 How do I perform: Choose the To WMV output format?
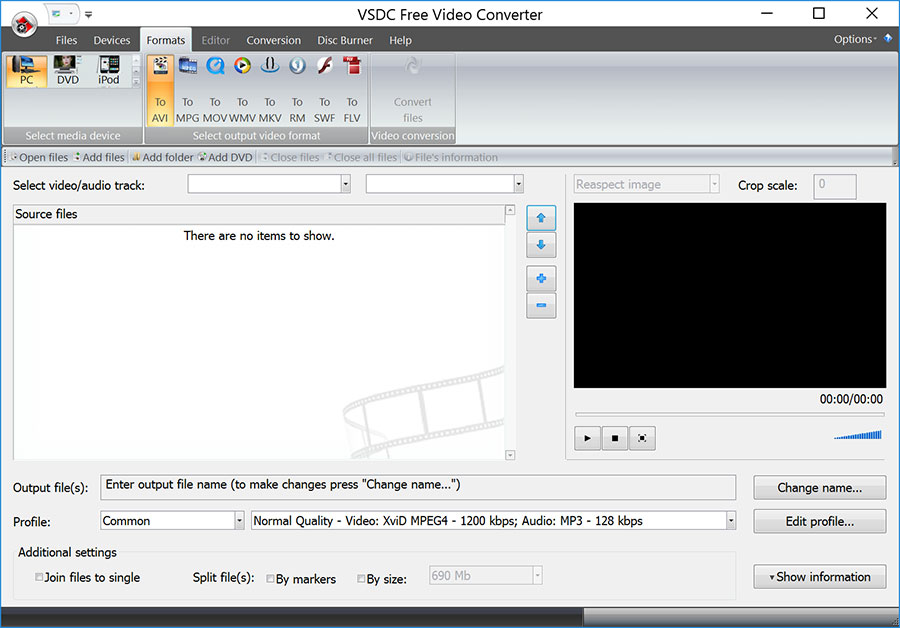point(242,90)
